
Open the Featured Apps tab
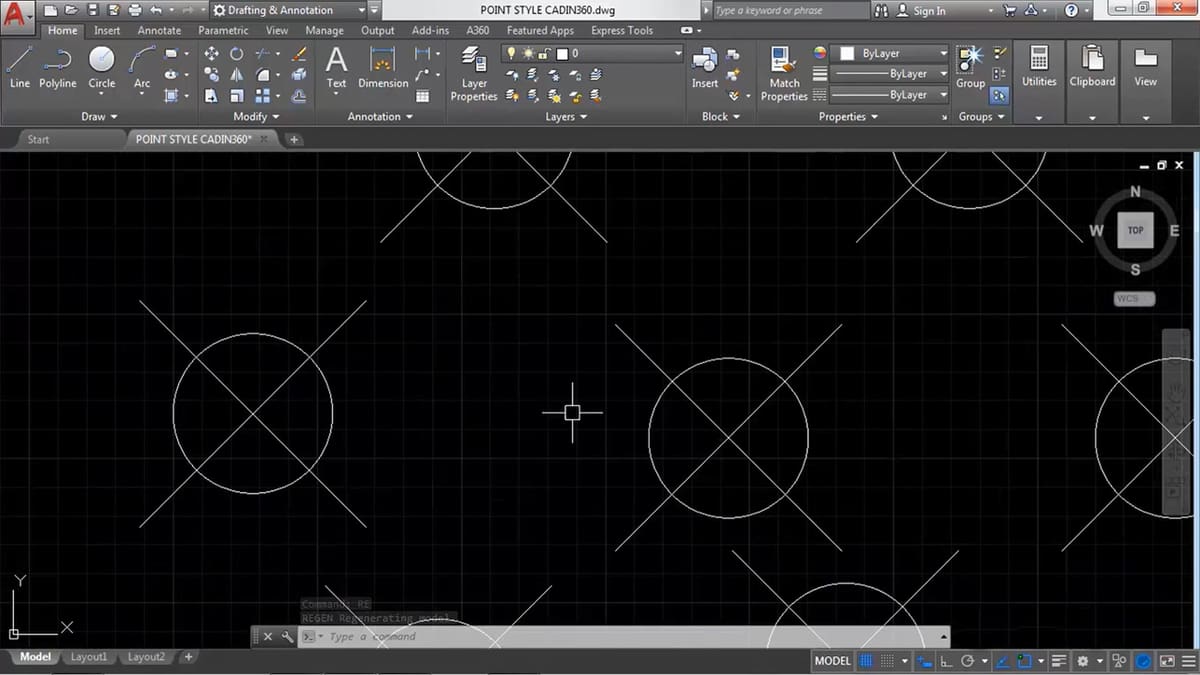[x=540, y=31]
